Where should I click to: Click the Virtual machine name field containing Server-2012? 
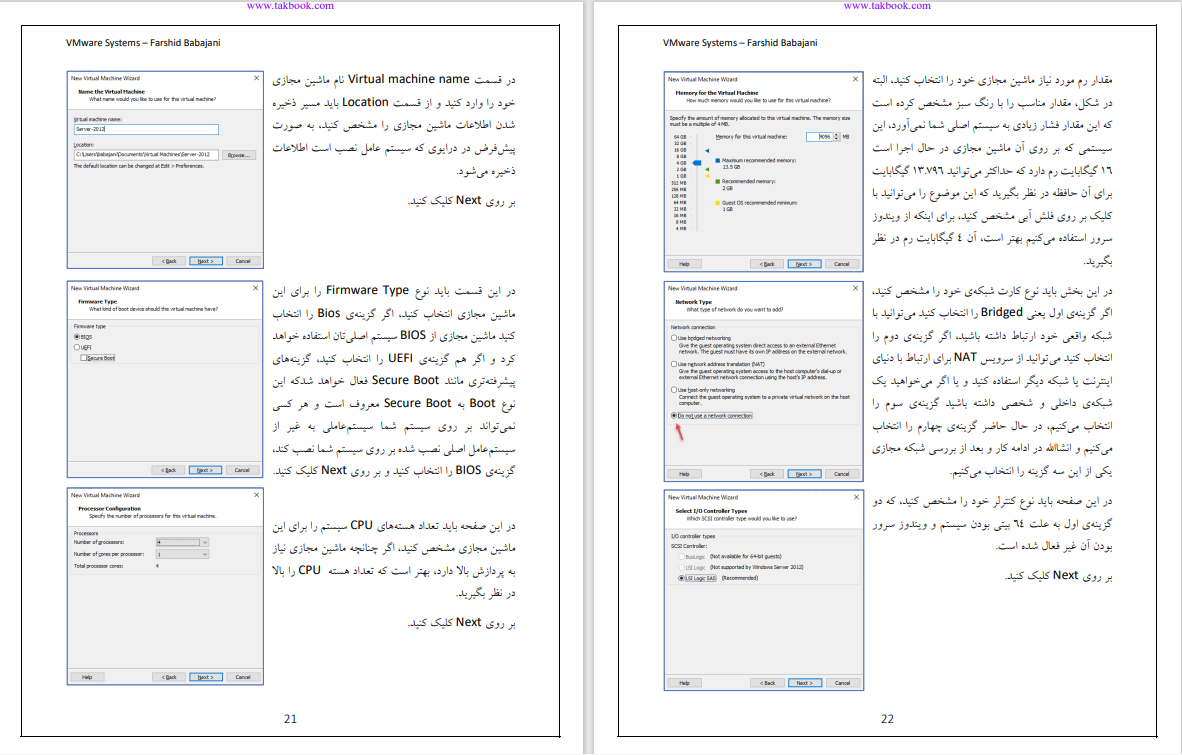click(146, 130)
